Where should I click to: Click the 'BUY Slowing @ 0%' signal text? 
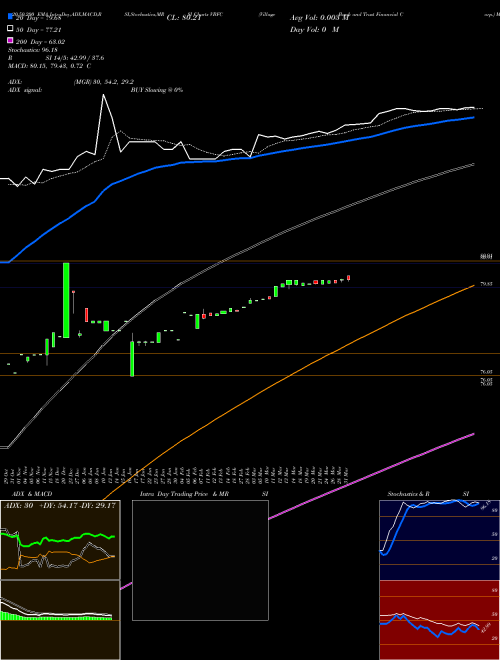pyautogui.click(x=157, y=90)
